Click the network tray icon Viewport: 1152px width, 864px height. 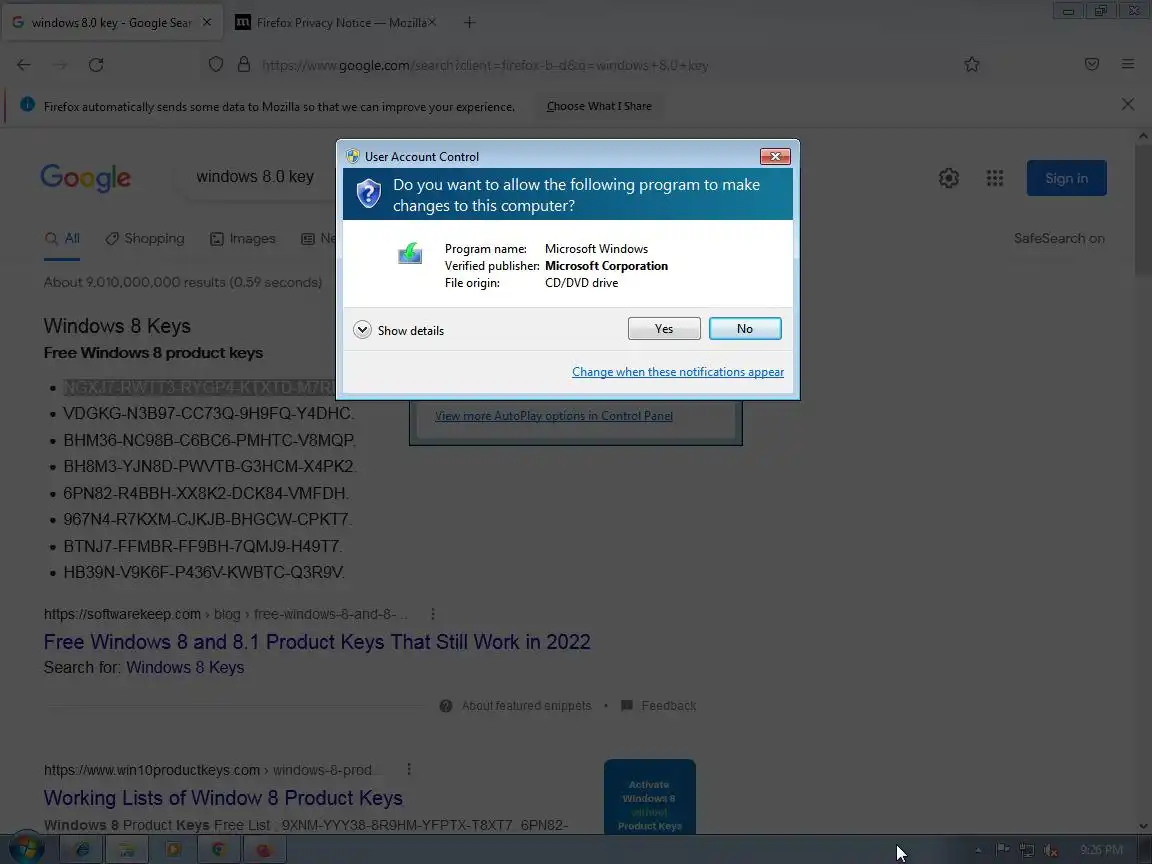1026,850
